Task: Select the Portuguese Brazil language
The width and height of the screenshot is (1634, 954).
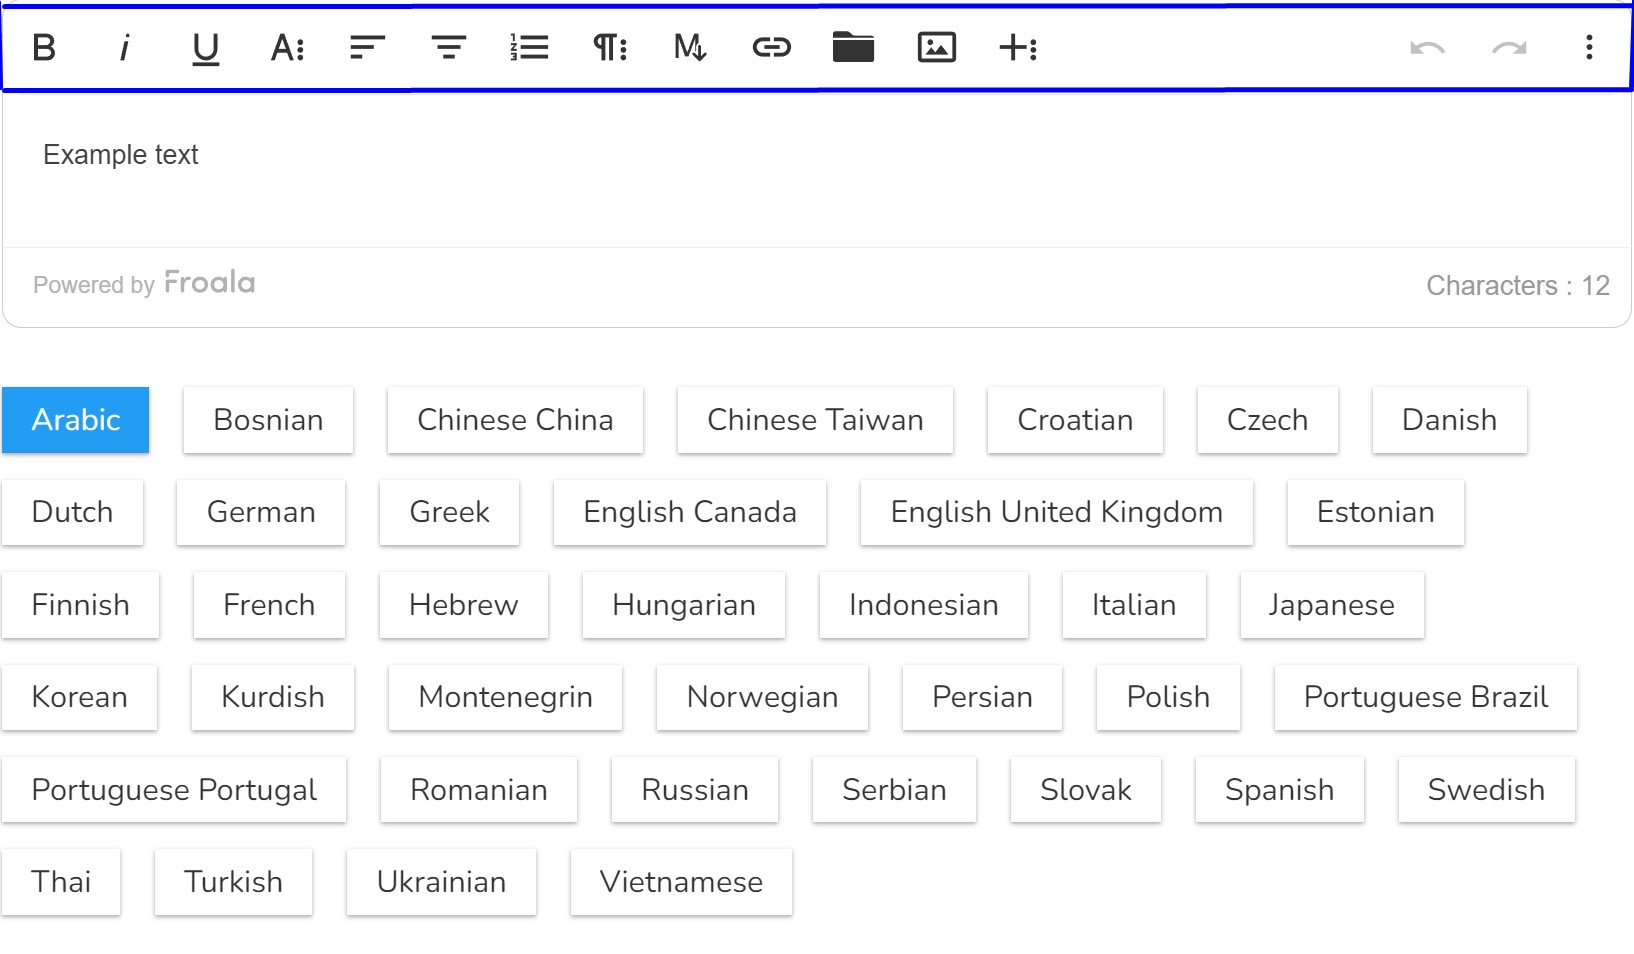Action: point(1425,697)
